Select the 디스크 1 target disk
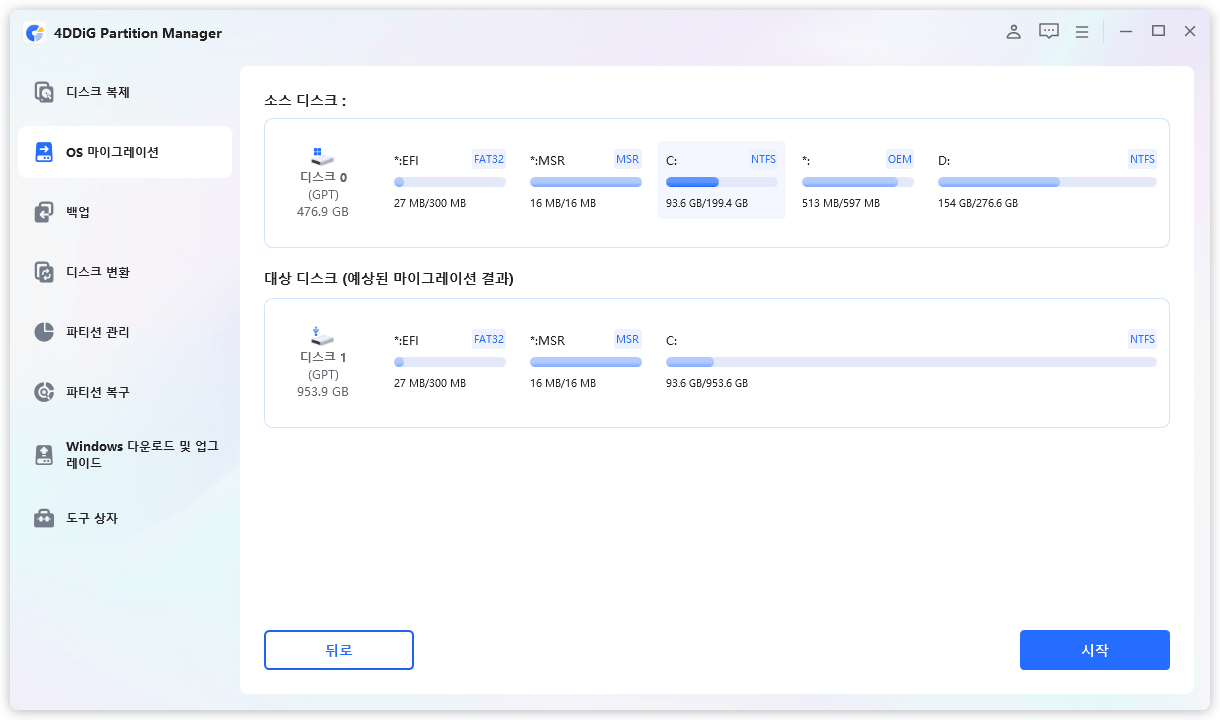The width and height of the screenshot is (1220, 720). pos(322,362)
